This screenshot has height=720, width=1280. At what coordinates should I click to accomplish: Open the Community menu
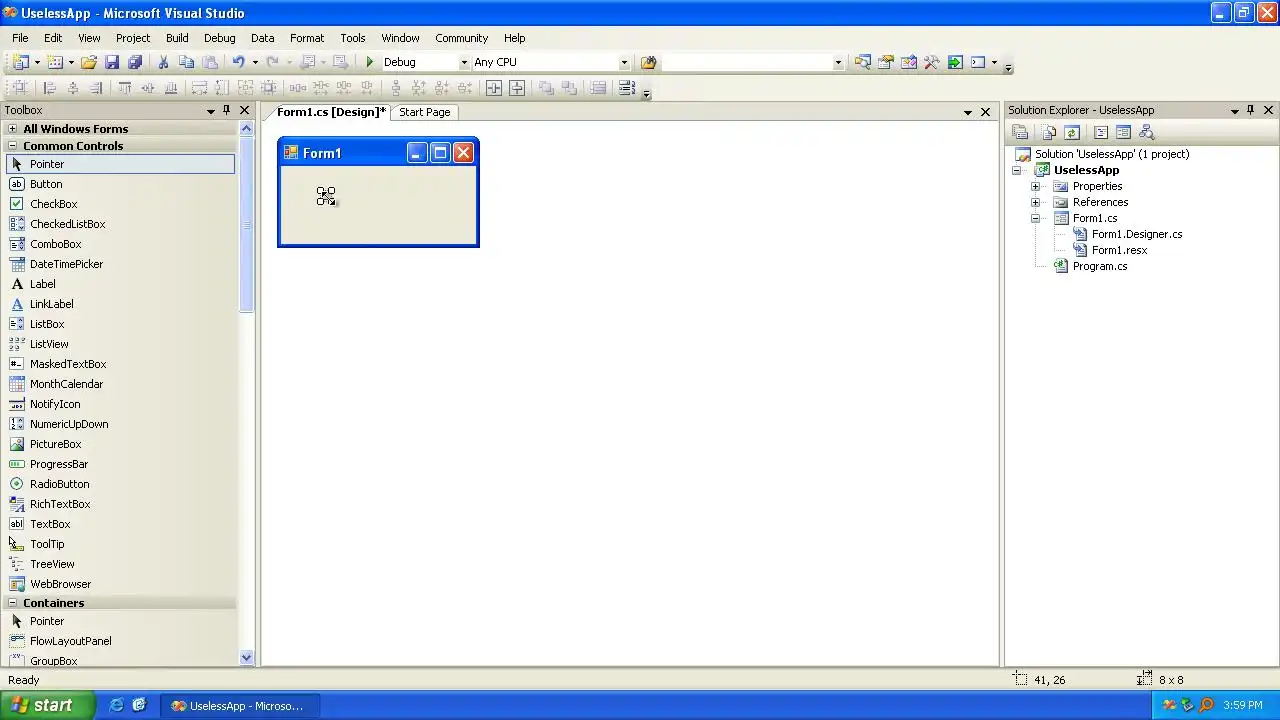pyautogui.click(x=461, y=38)
